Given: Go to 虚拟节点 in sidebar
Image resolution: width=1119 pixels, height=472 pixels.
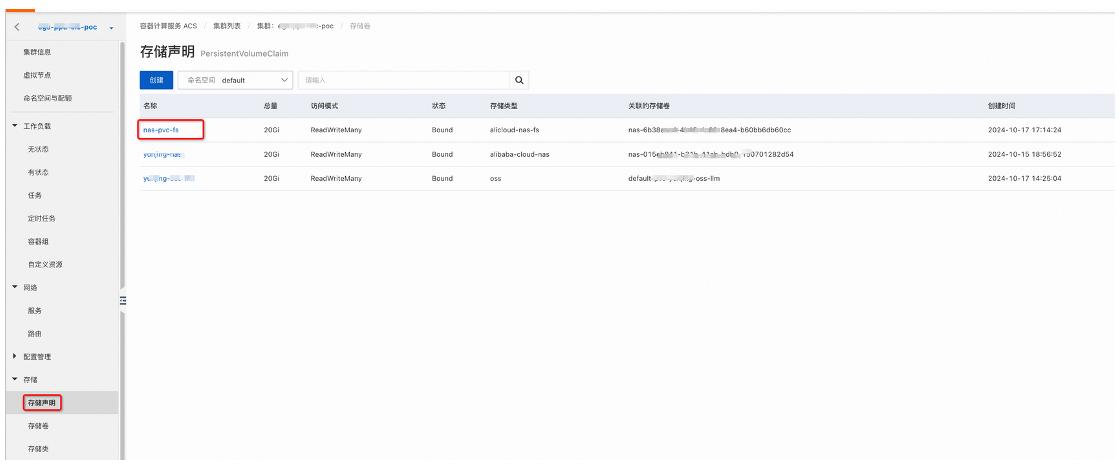Looking at the screenshot, I should coord(37,75).
